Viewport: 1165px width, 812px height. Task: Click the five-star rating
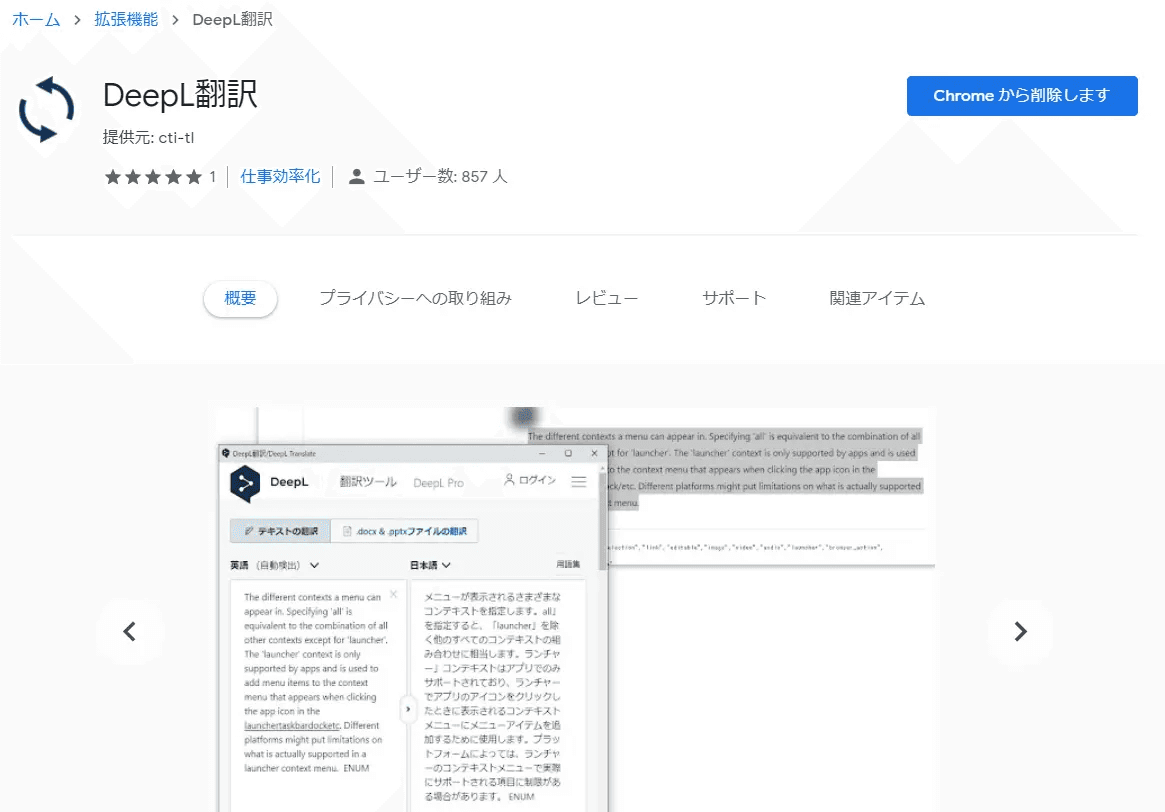[153, 177]
